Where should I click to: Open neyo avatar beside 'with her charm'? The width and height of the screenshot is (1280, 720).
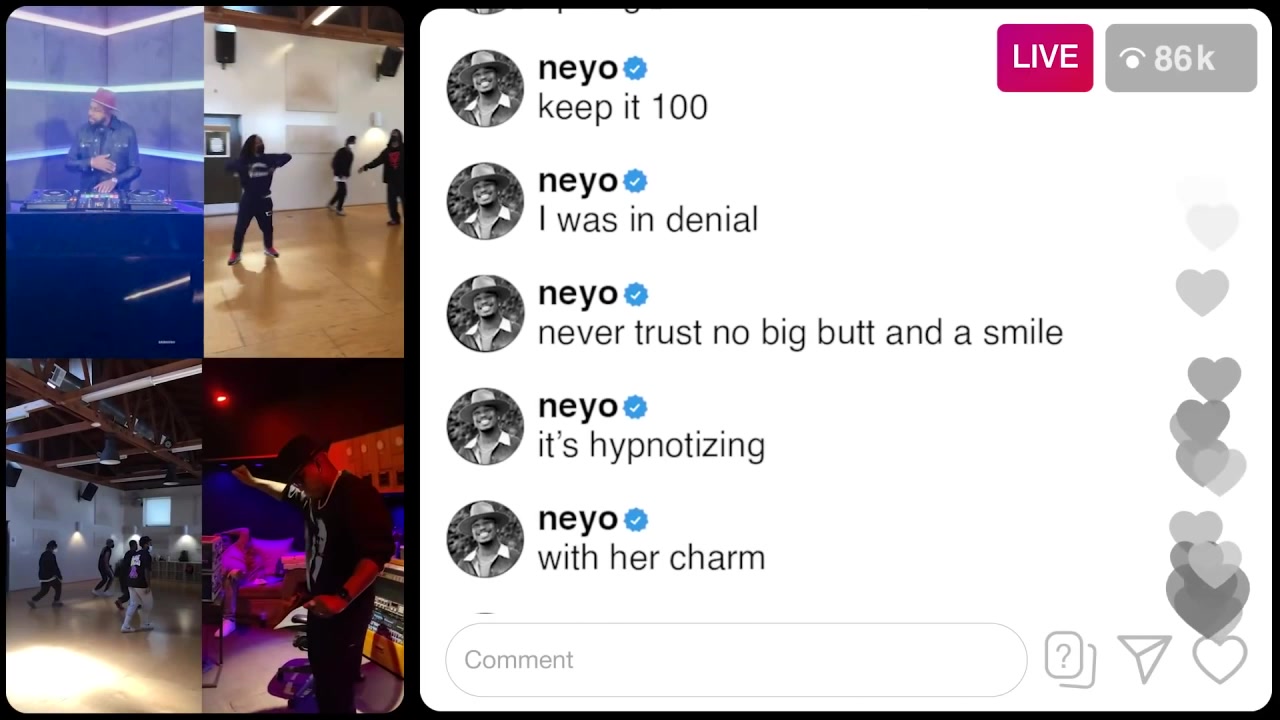485,540
